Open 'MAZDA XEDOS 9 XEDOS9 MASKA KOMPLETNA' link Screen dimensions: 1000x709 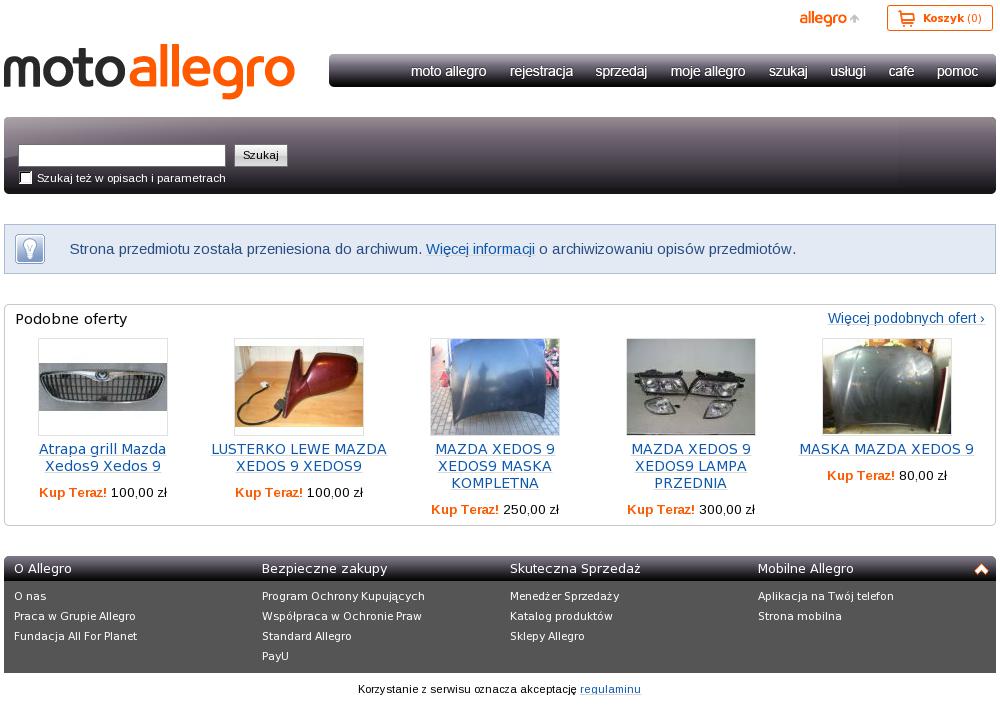(495, 466)
